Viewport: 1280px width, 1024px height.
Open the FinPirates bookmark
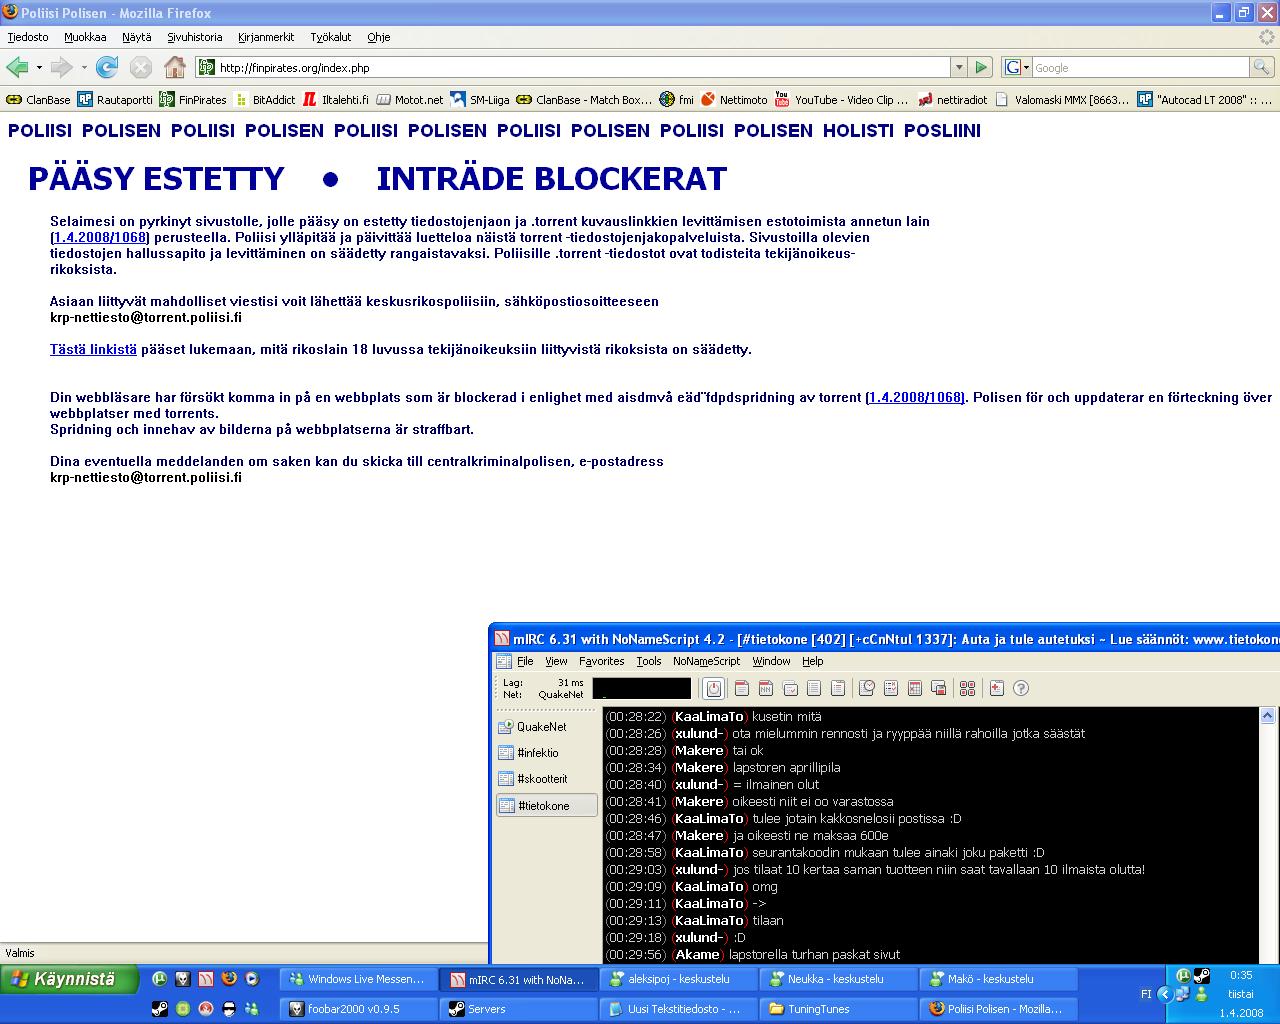(x=193, y=100)
